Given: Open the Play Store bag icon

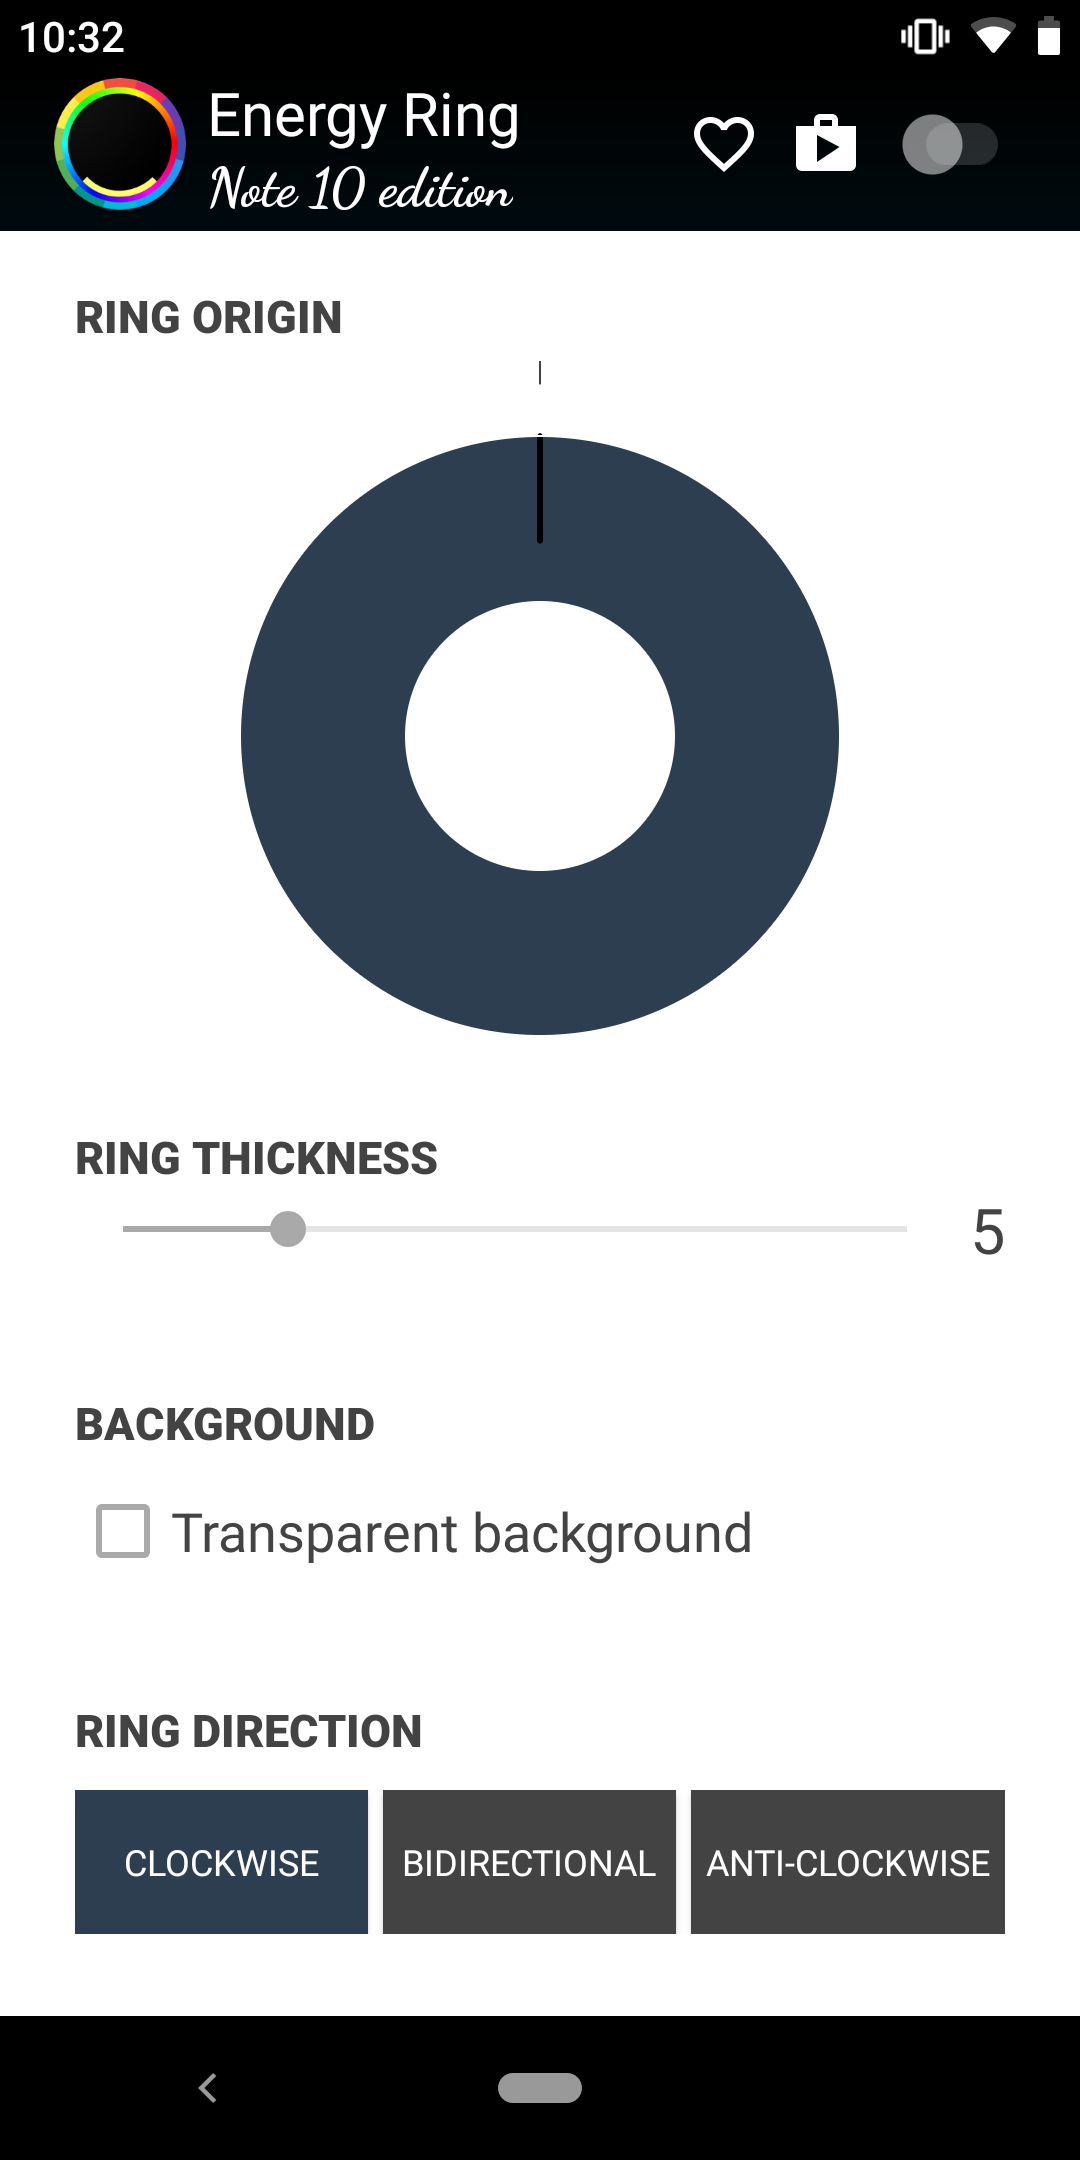Looking at the screenshot, I should (x=826, y=143).
